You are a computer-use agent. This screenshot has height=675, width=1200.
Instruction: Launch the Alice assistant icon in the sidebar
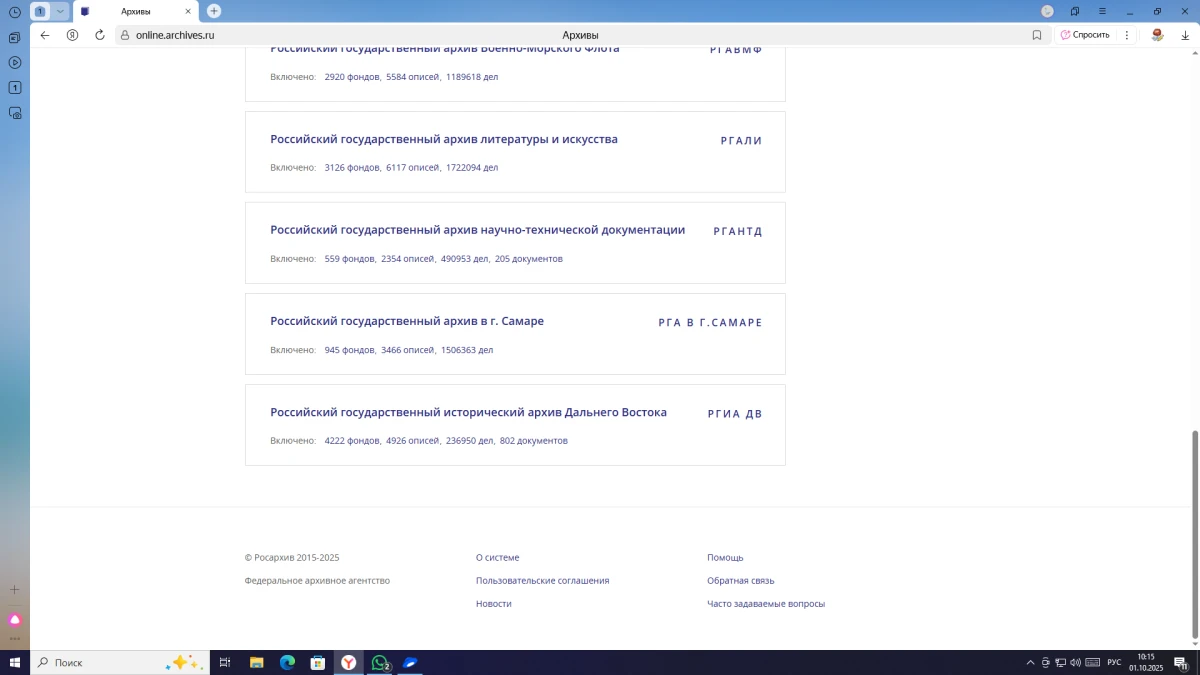[15, 620]
